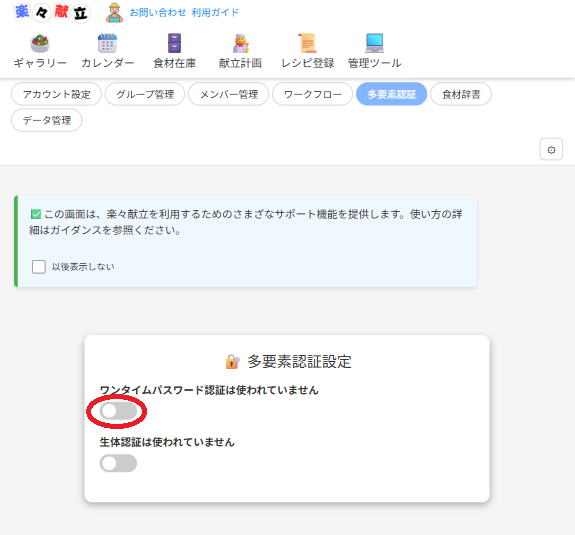
Task: Check the 以後表示しない checkbox
Action: pyautogui.click(x=39, y=267)
